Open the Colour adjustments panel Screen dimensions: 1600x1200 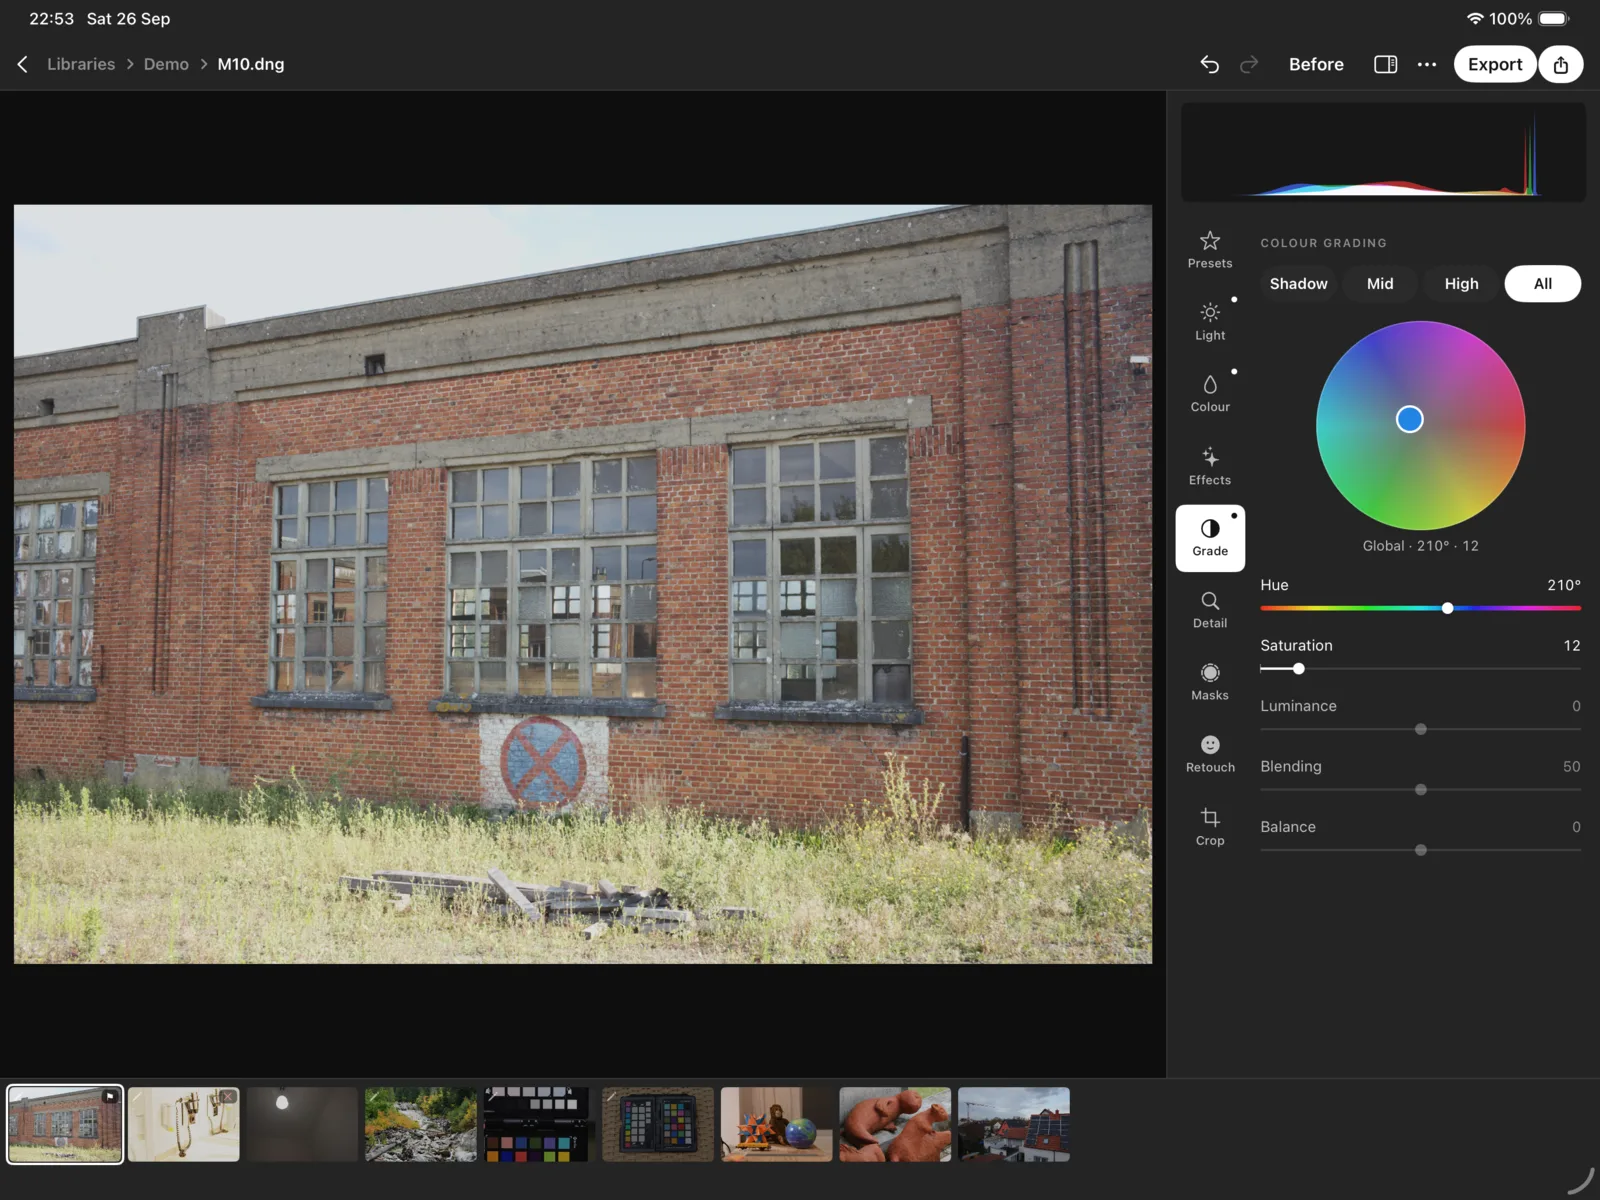pyautogui.click(x=1210, y=394)
